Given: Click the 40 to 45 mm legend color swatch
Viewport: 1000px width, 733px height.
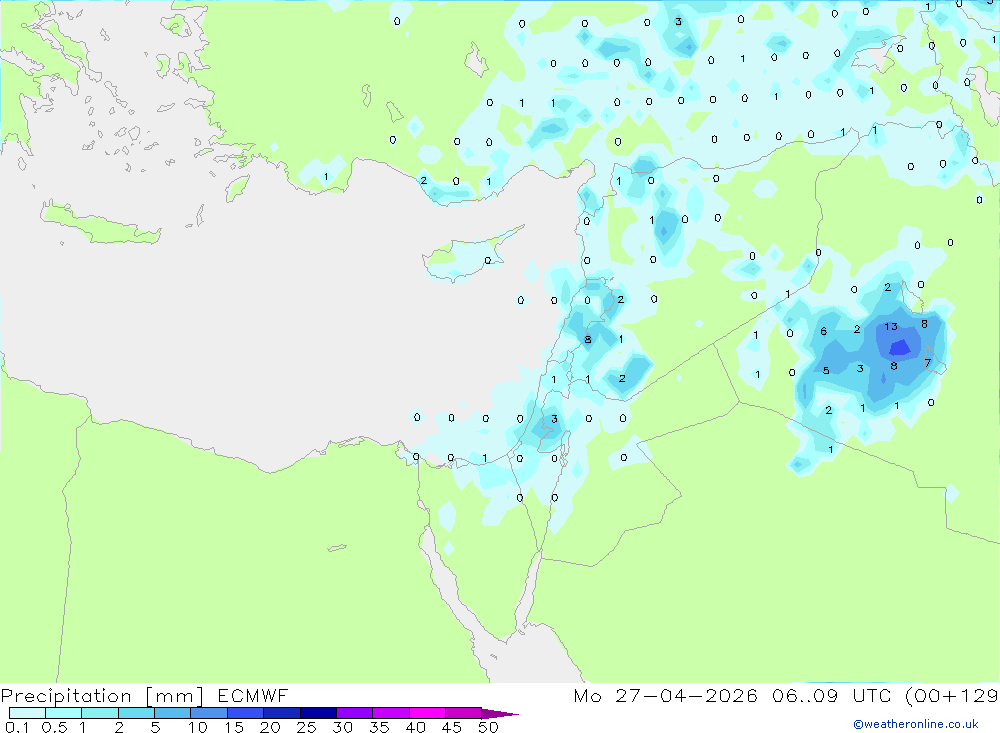Looking at the screenshot, I should (x=427, y=713).
